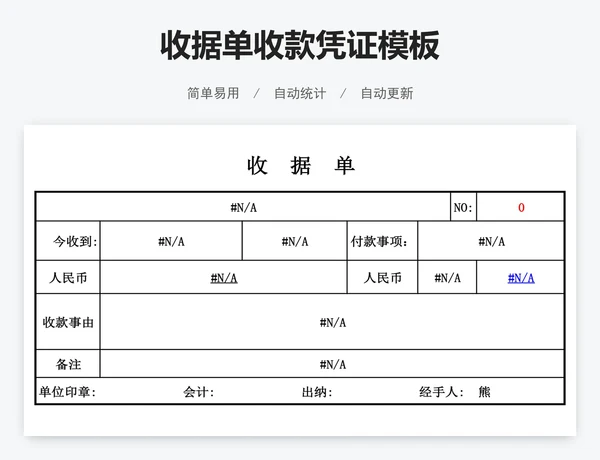
Task: Select the red 0 receipt number cell
Action: point(520,207)
